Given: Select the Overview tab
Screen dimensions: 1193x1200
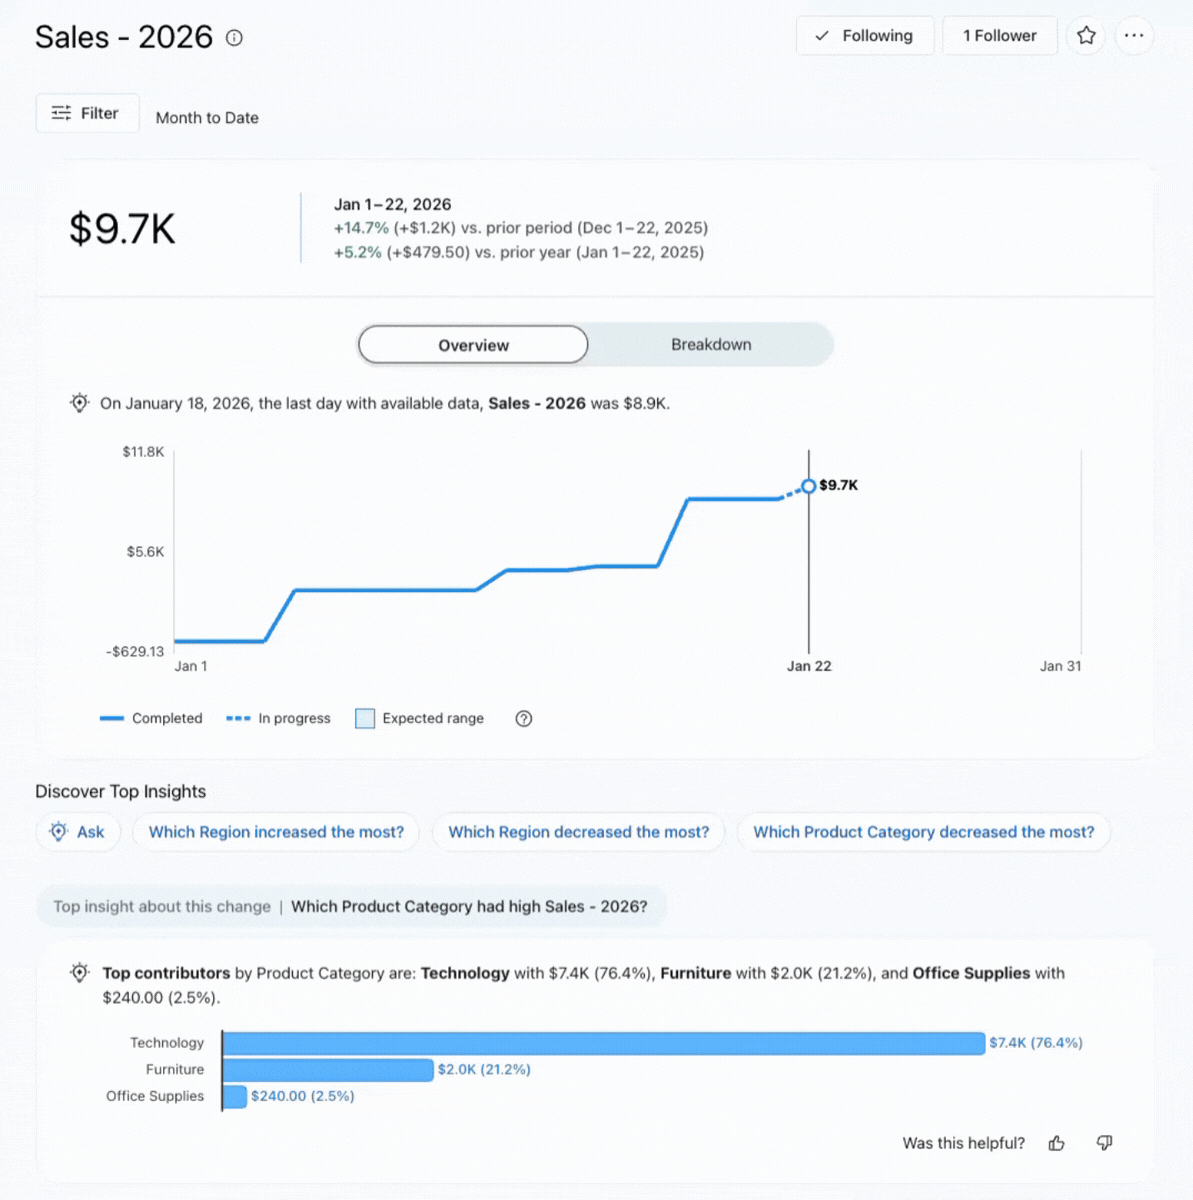Looking at the screenshot, I should pos(473,345).
